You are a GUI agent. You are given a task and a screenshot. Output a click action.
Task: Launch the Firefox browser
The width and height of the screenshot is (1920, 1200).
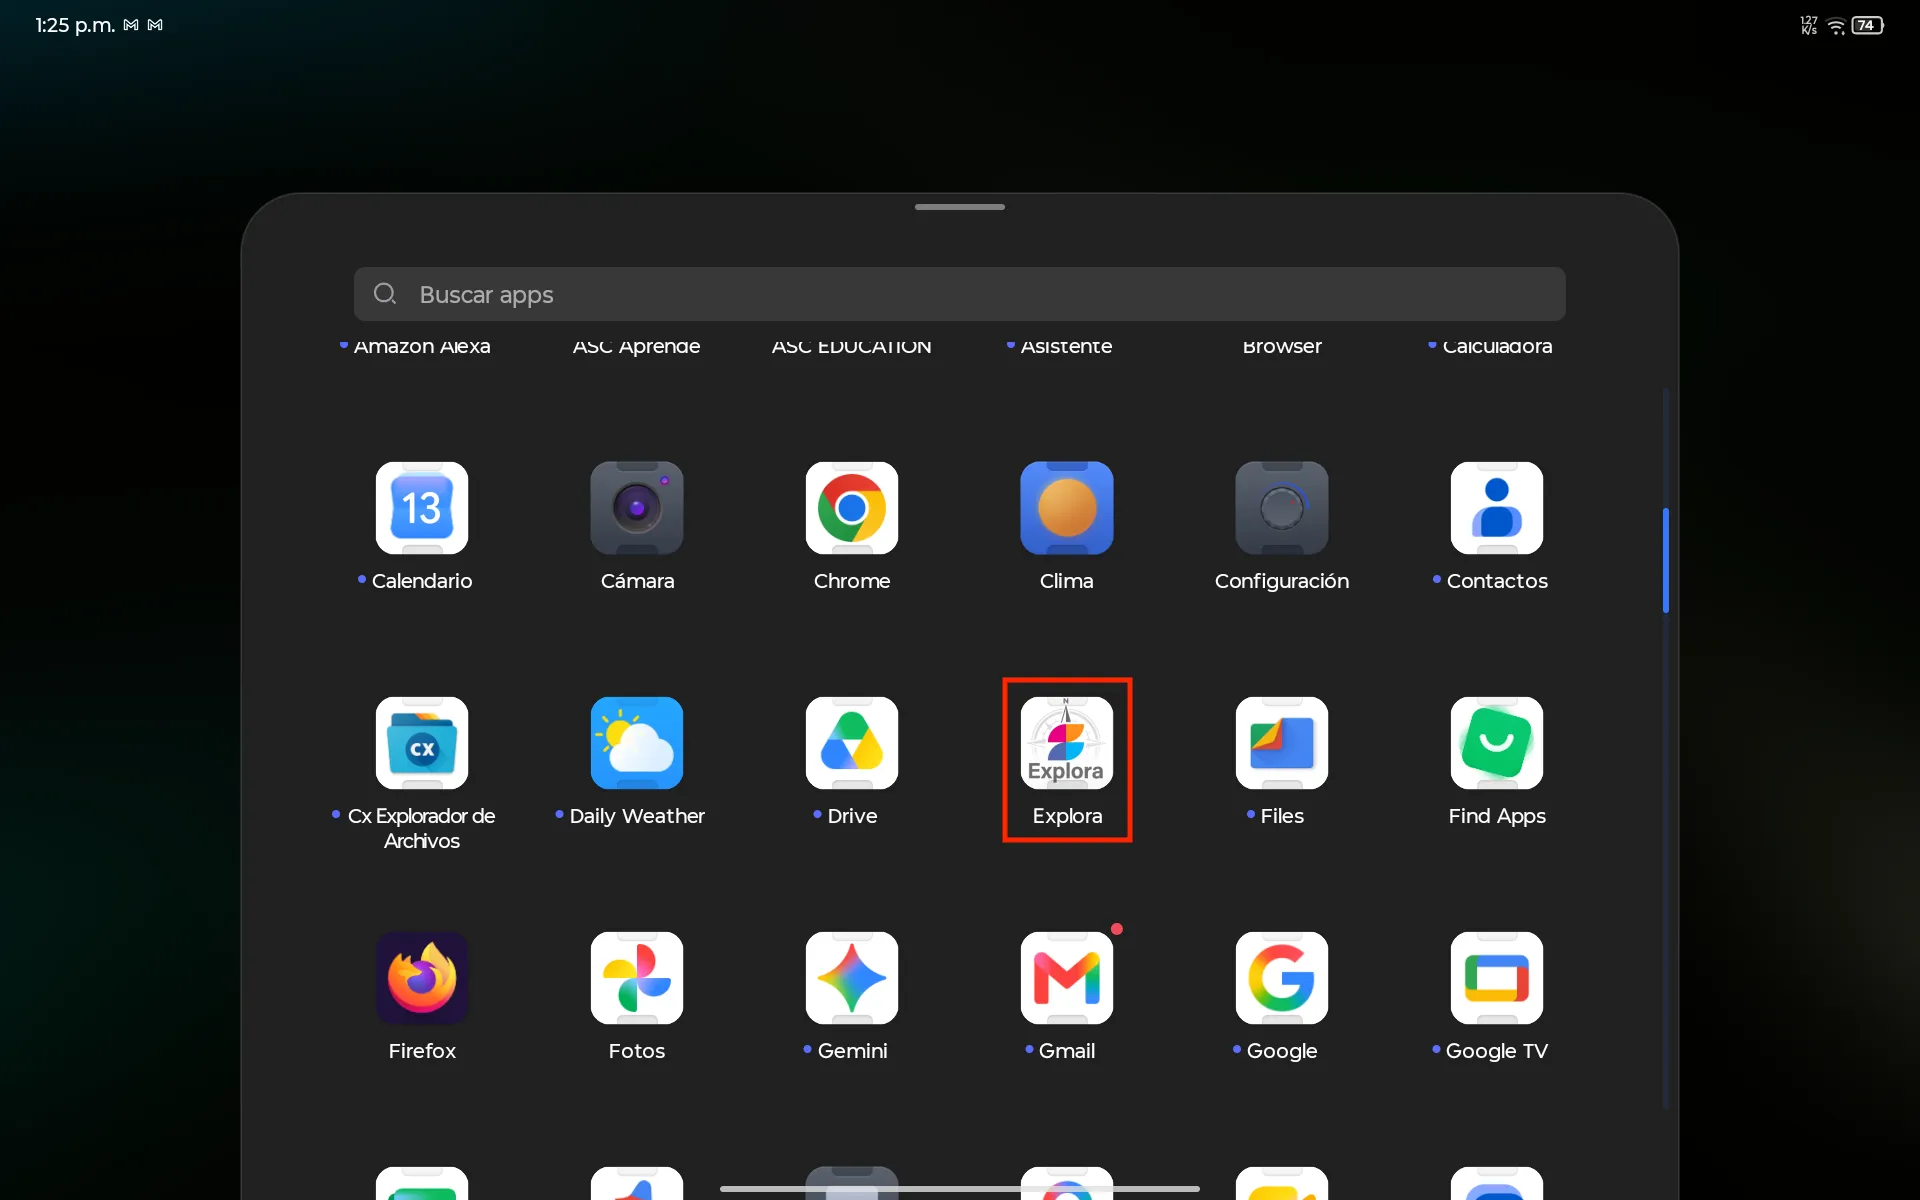422,978
